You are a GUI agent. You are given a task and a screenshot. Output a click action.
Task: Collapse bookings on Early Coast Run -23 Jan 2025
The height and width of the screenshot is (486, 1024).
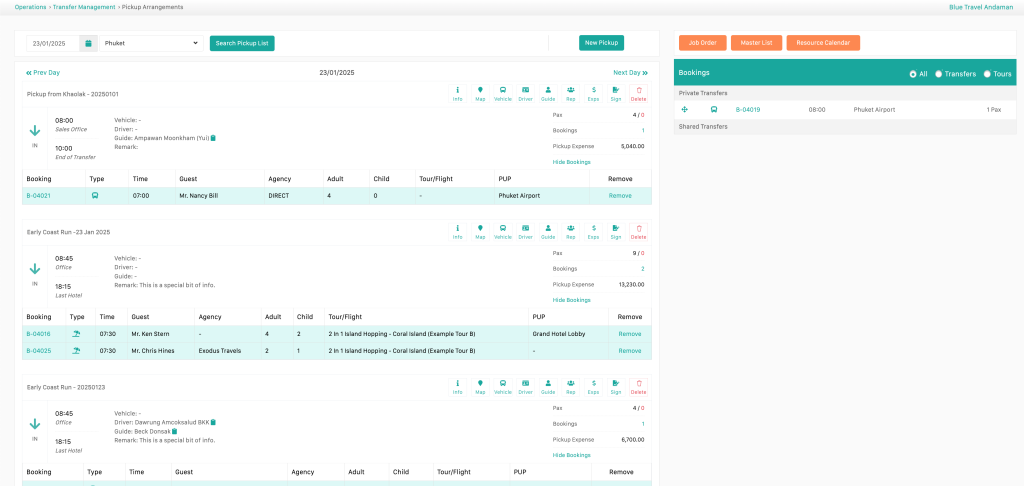pos(571,300)
